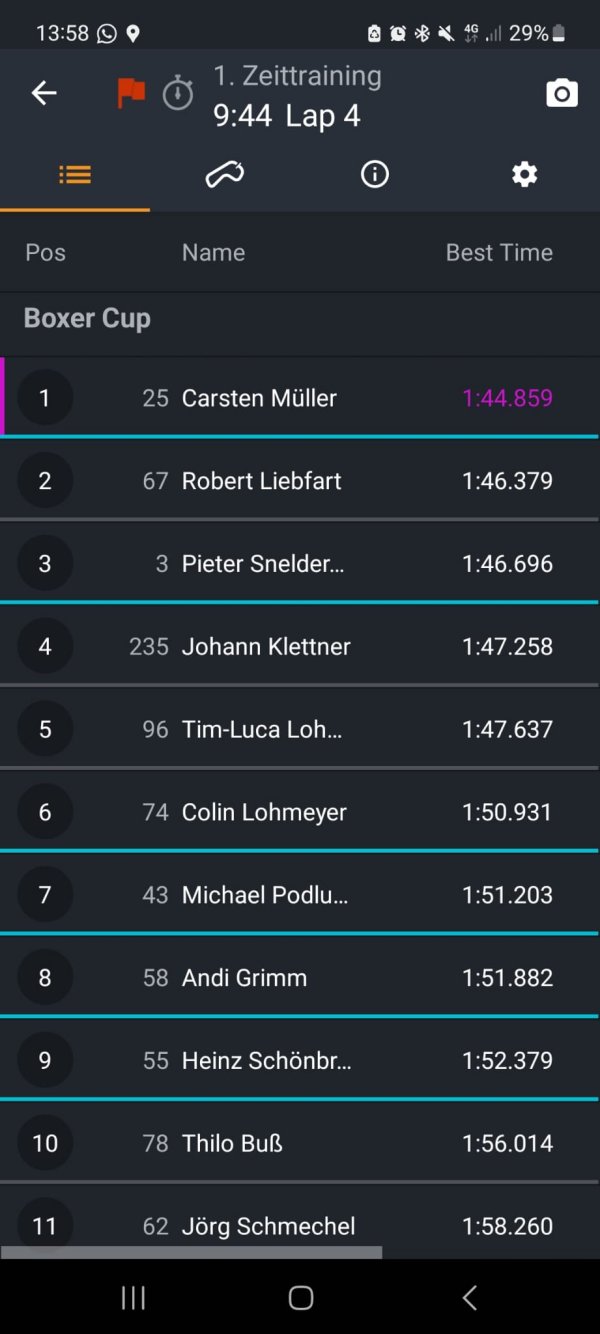Tap the Pos column header
This screenshot has height=1334, width=600.
coord(45,252)
